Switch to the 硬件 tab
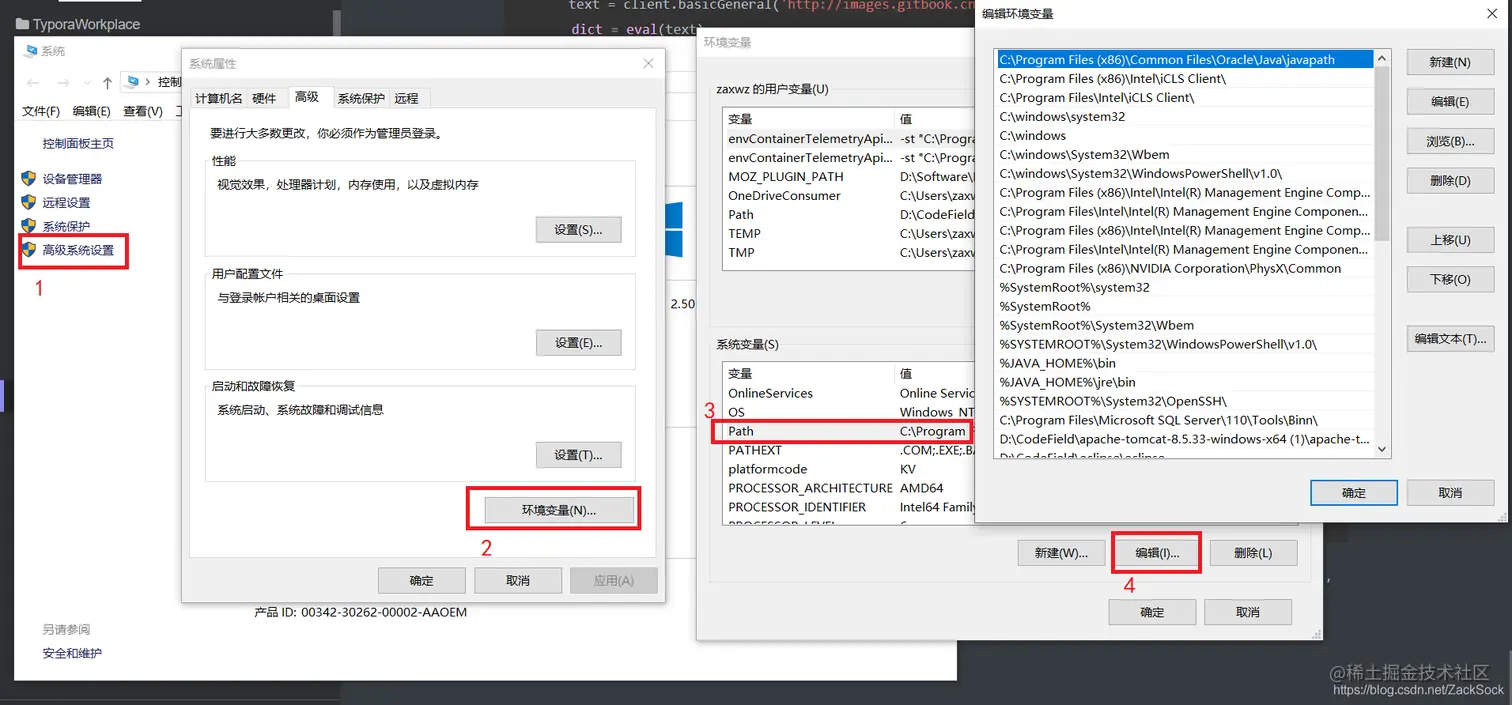This screenshot has height=705, width=1512. tap(264, 98)
